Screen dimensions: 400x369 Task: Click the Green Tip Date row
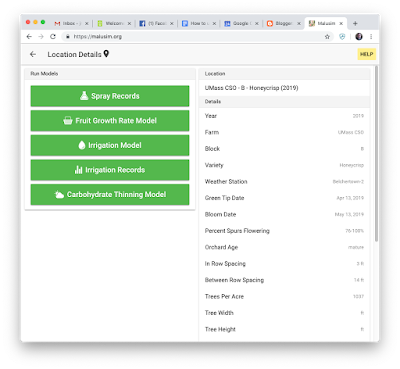284,198
